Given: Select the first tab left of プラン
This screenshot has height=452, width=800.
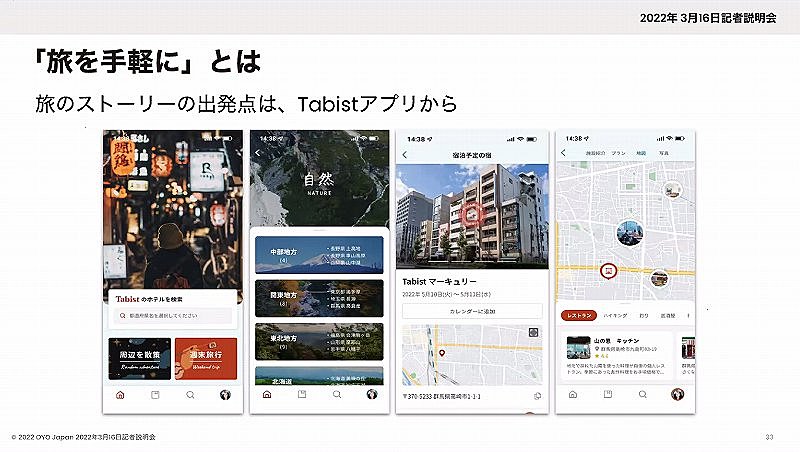Looking at the screenshot, I should tap(595, 153).
